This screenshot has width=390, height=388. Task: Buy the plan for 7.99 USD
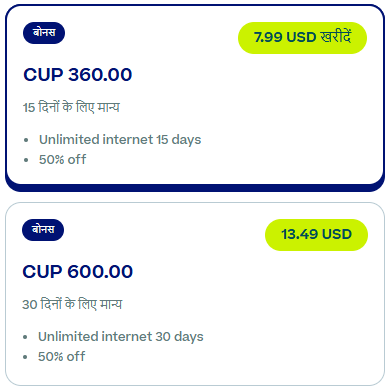click(302, 38)
